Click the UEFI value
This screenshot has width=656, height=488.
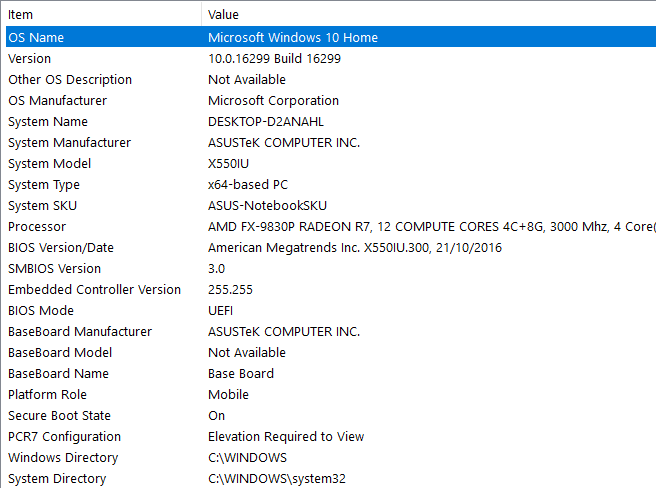[x=220, y=311]
